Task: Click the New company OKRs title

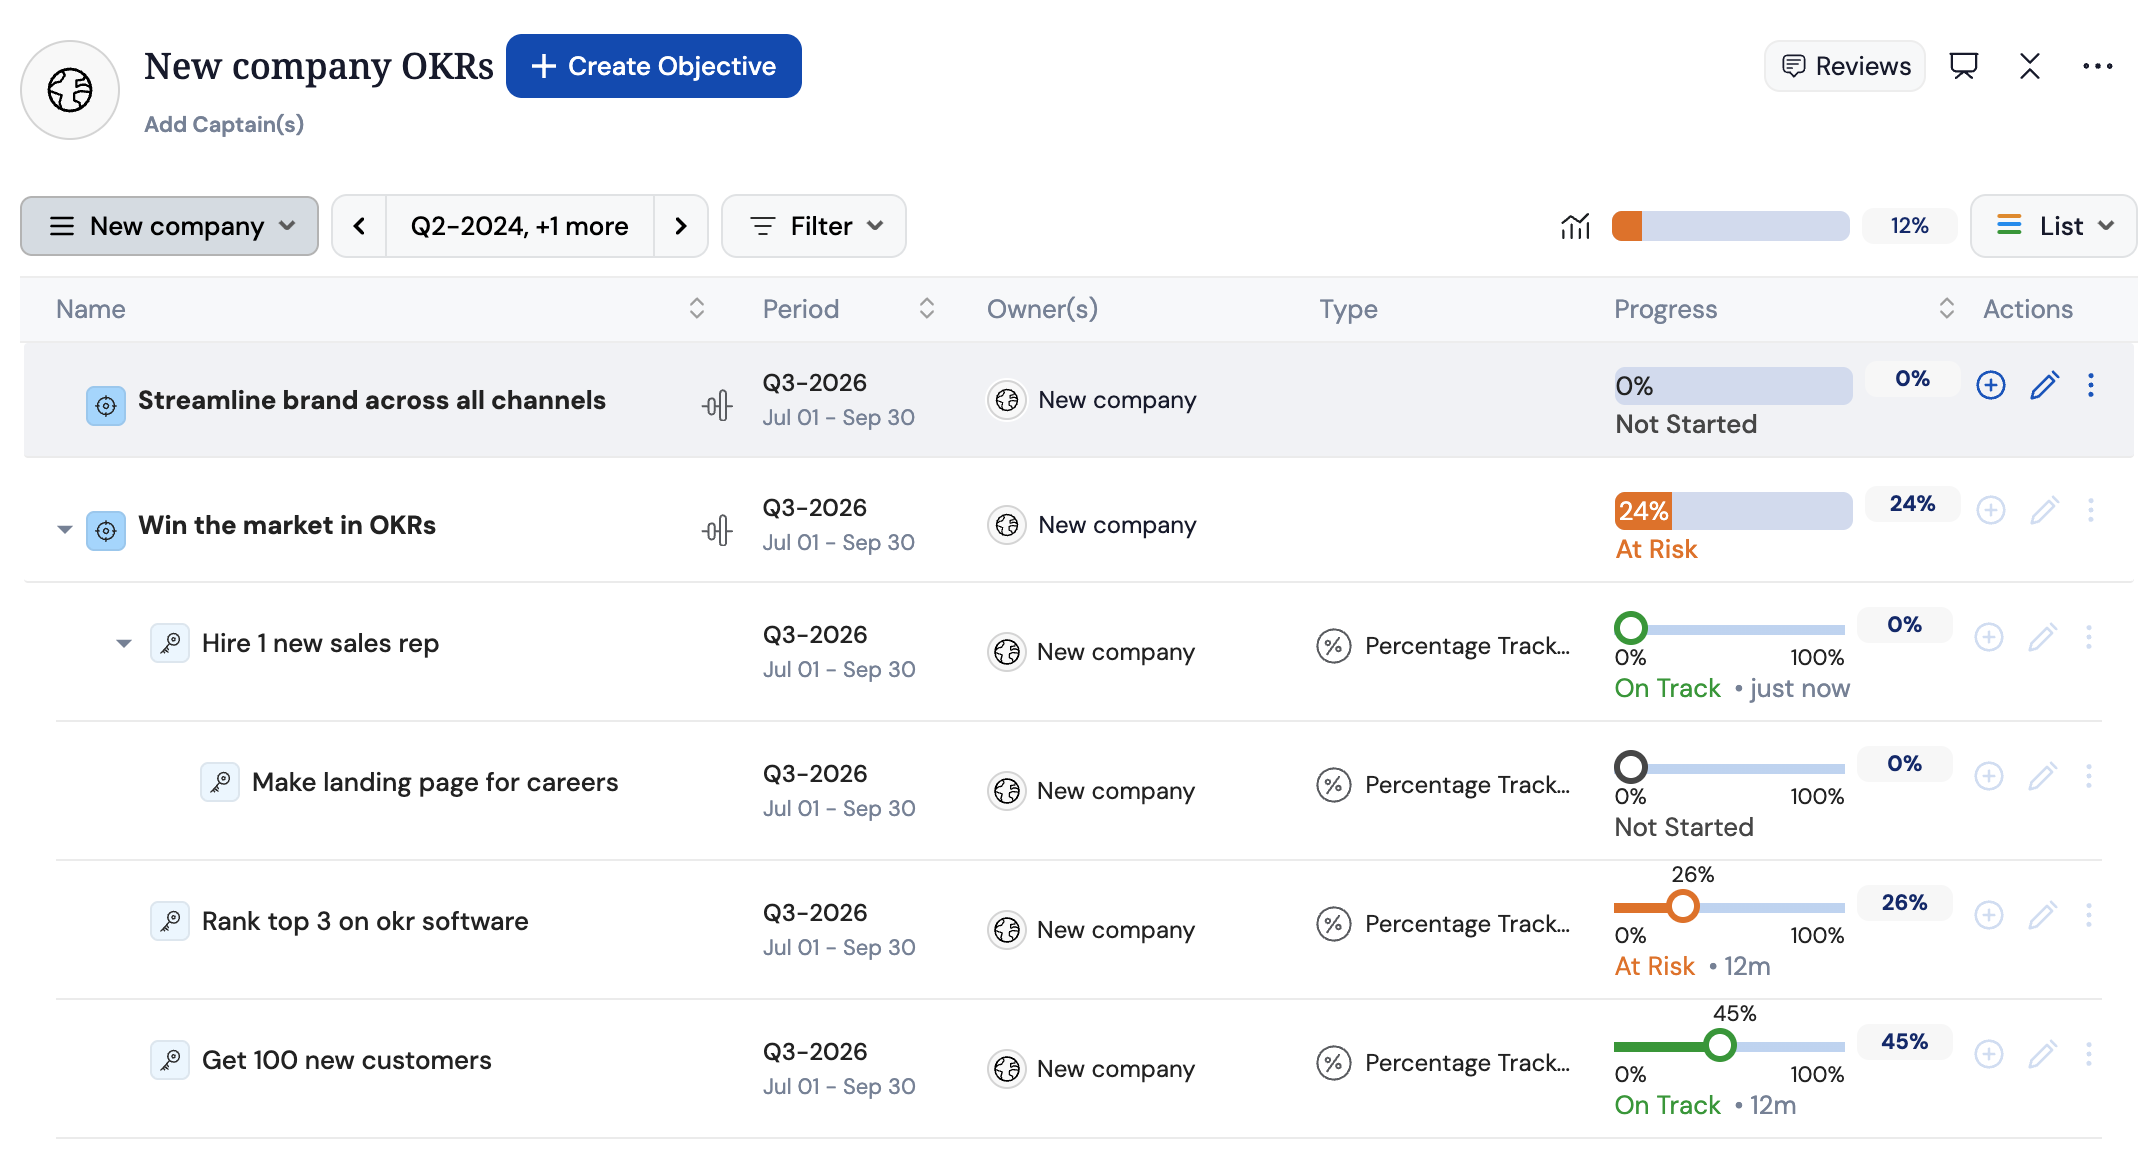Action: coord(319,66)
